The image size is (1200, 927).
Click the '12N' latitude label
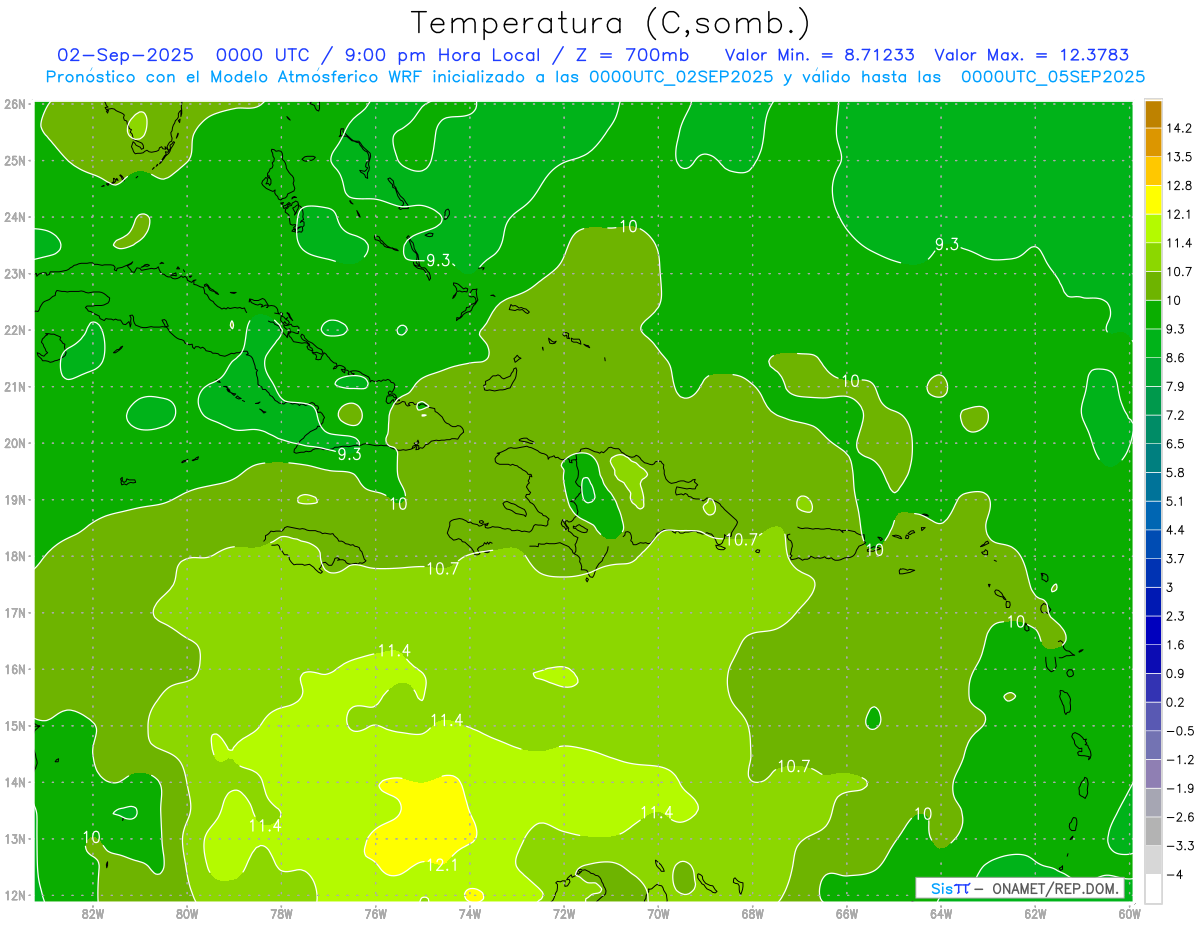point(15,895)
